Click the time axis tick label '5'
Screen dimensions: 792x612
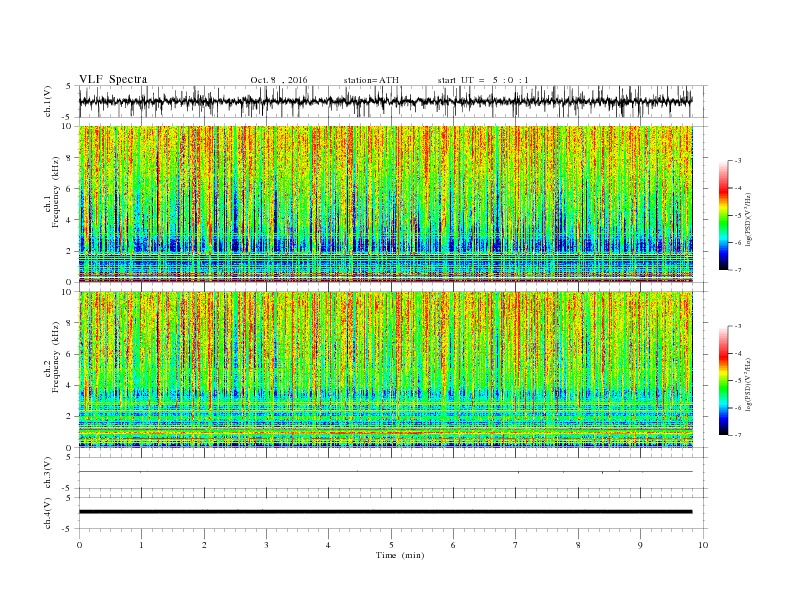click(391, 545)
